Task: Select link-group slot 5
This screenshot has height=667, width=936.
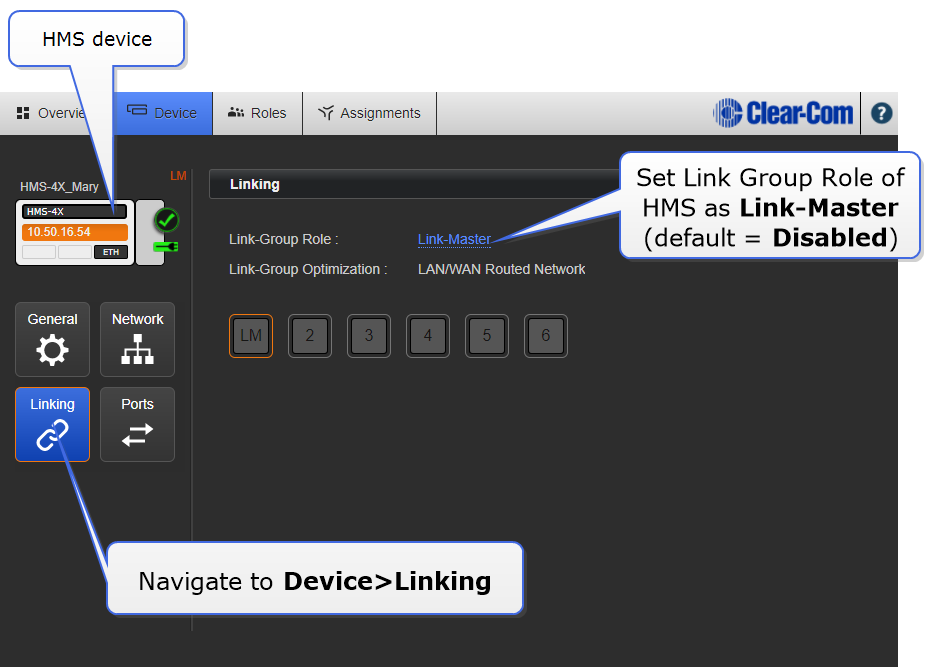Action: (487, 336)
